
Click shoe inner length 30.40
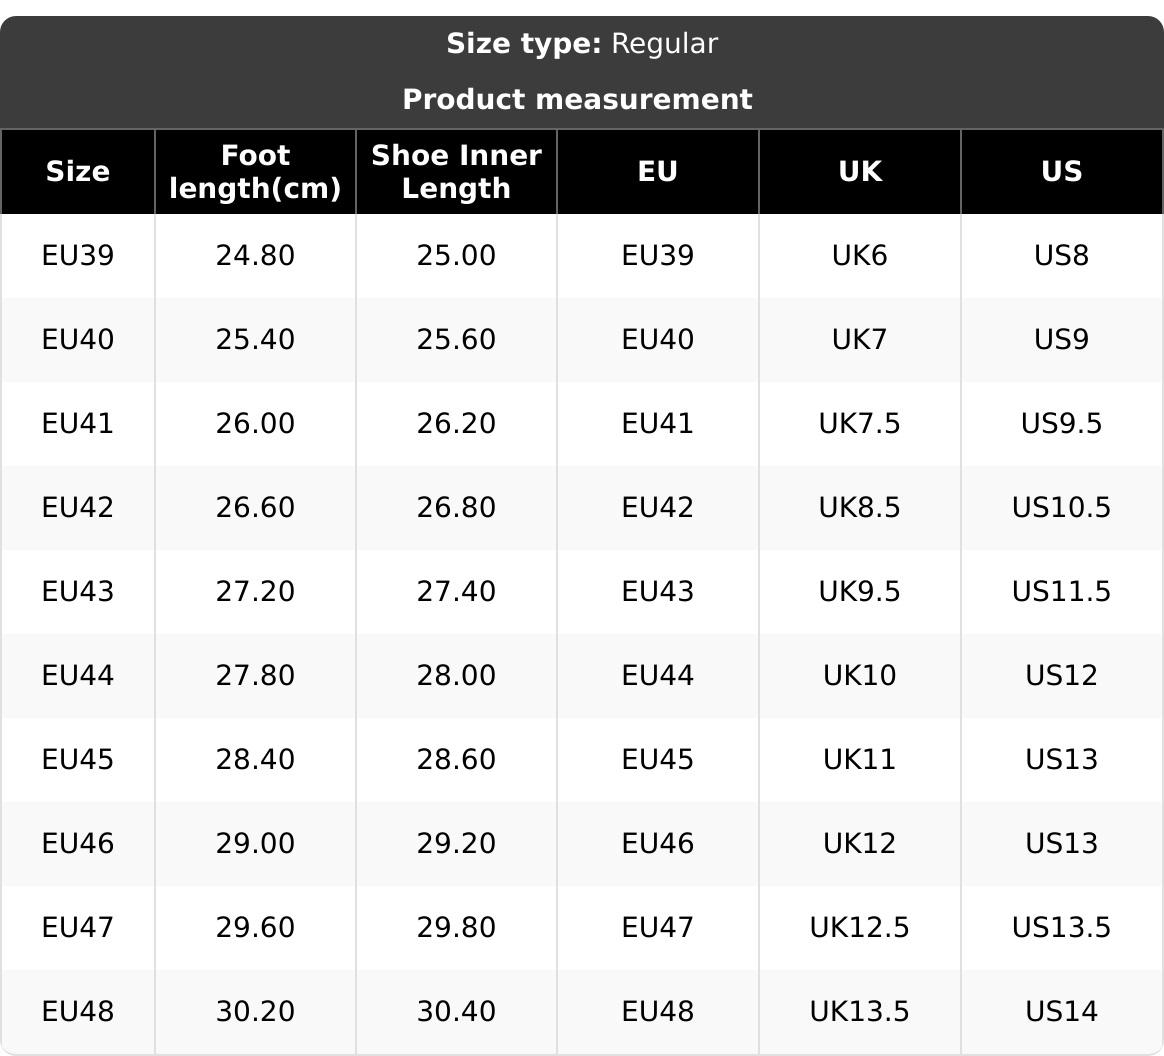pyautogui.click(x=456, y=1012)
